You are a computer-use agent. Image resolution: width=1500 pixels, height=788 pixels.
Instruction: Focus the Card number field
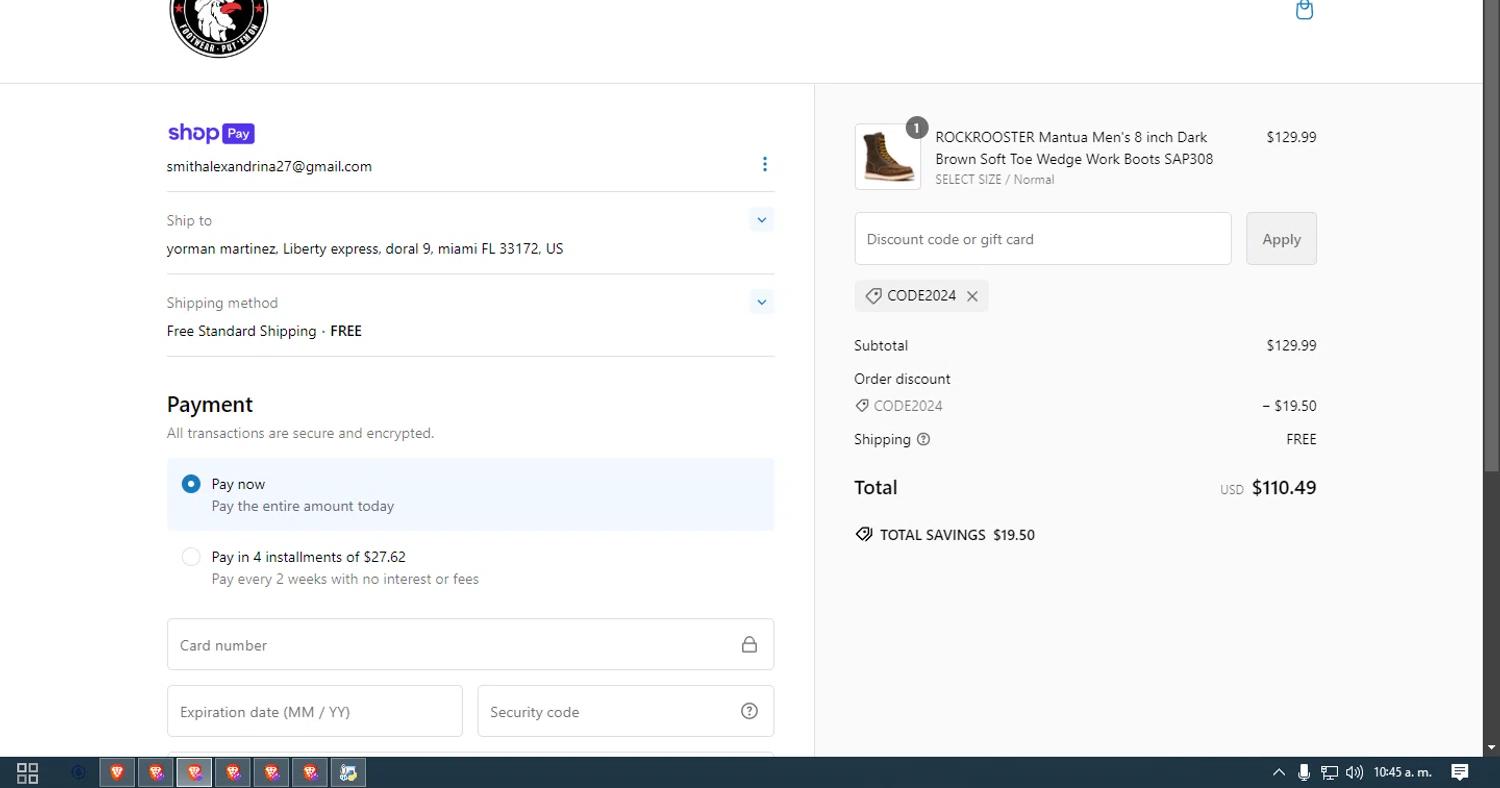[x=470, y=645]
